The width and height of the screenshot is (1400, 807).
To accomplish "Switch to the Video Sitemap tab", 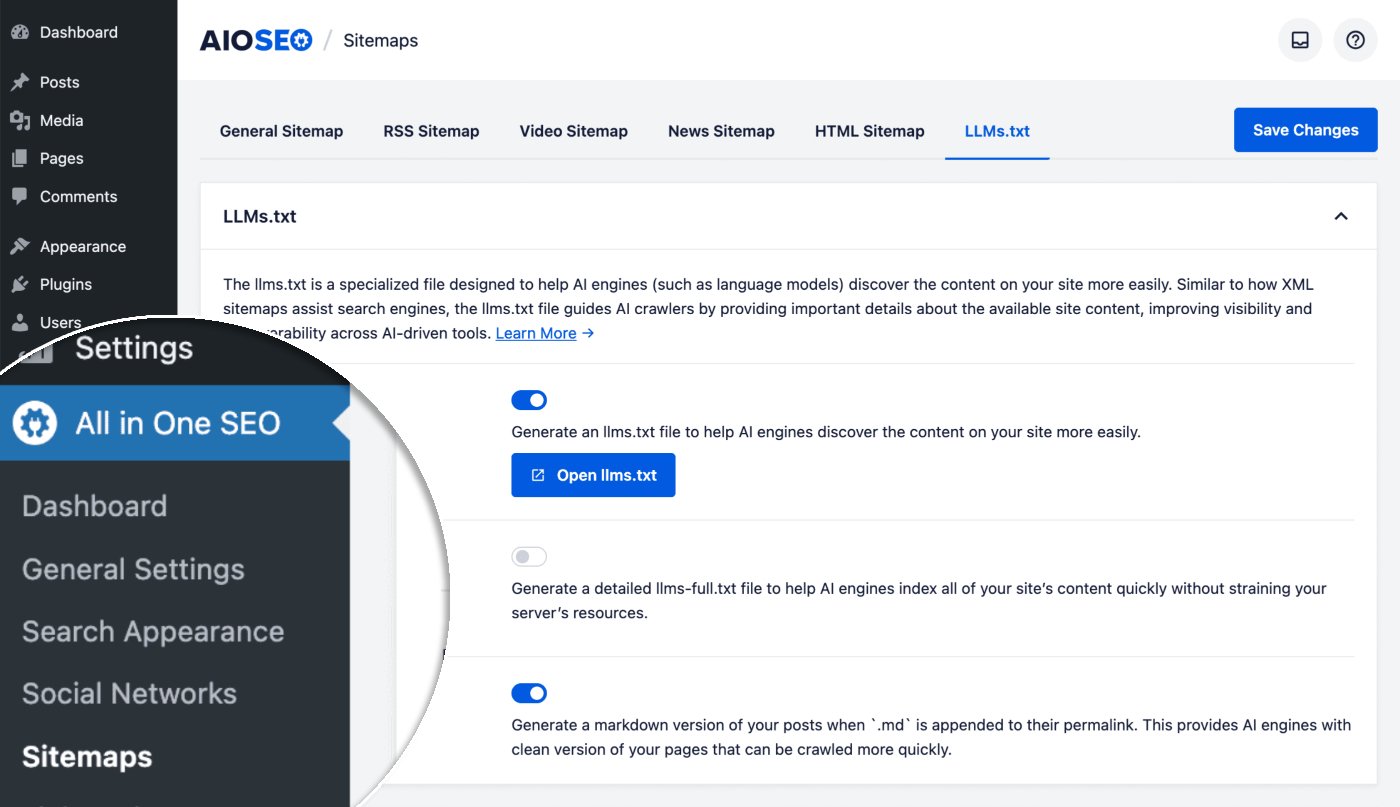I will (573, 131).
